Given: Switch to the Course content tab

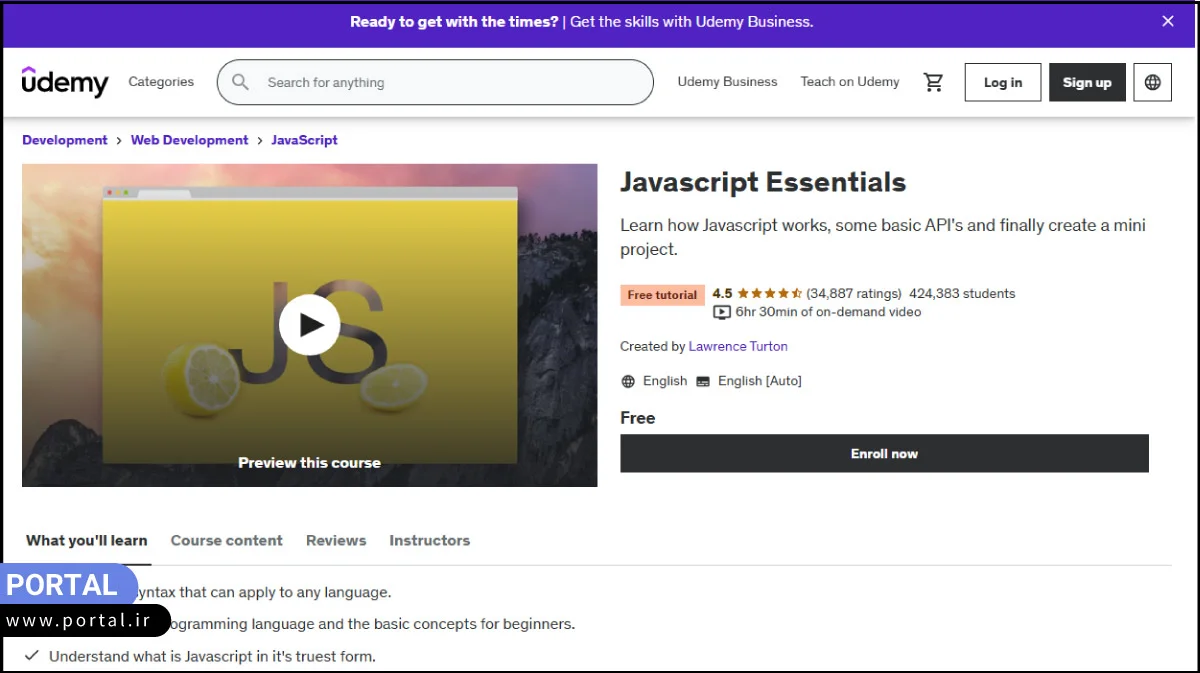Looking at the screenshot, I should [226, 540].
